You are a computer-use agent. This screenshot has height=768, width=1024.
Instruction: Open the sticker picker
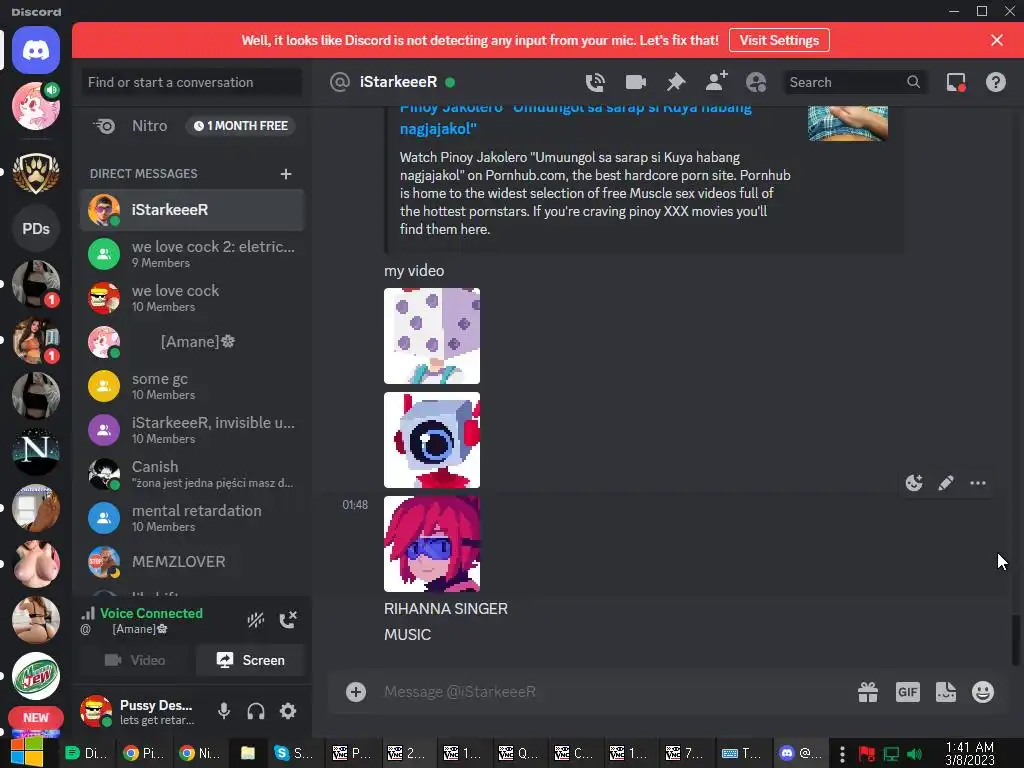pos(946,692)
